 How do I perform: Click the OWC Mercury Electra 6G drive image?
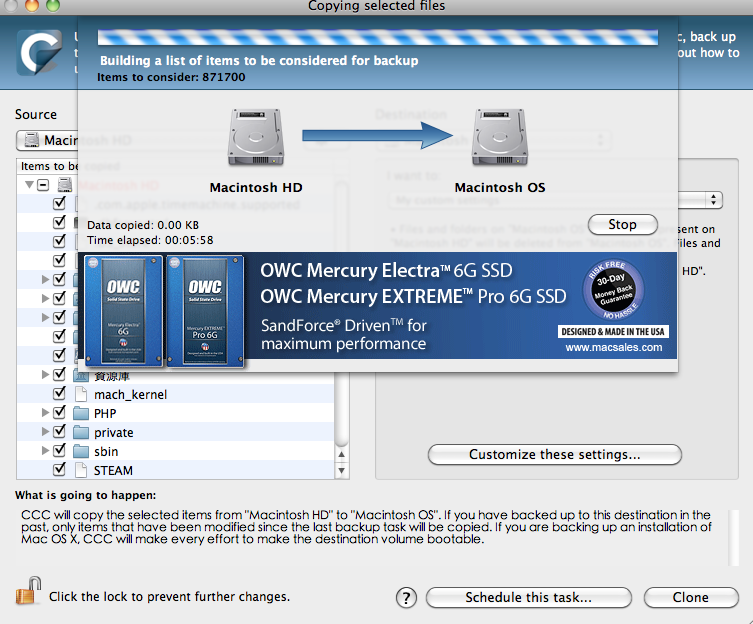pos(123,311)
